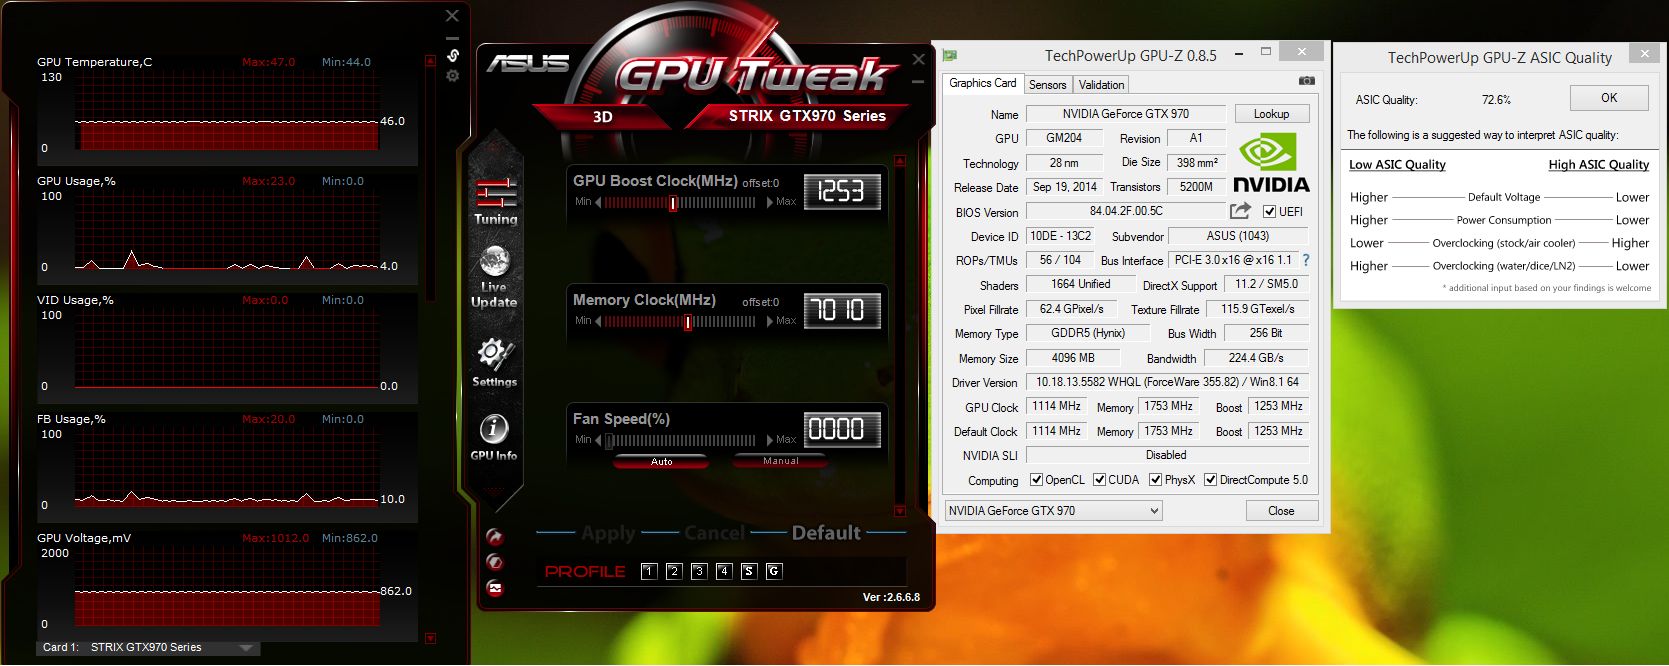Click the Low ASIC Quality heading

point(1397,165)
